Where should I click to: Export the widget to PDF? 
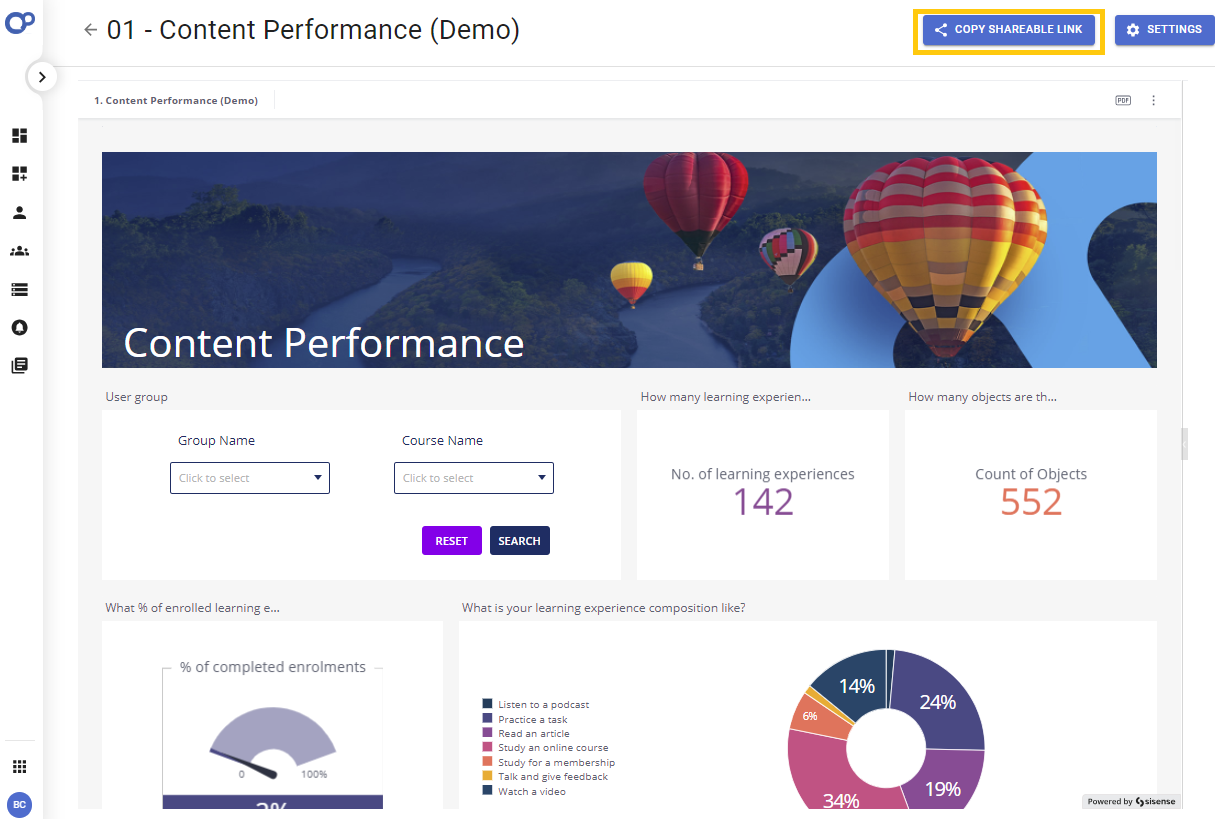tap(1122, 100)
